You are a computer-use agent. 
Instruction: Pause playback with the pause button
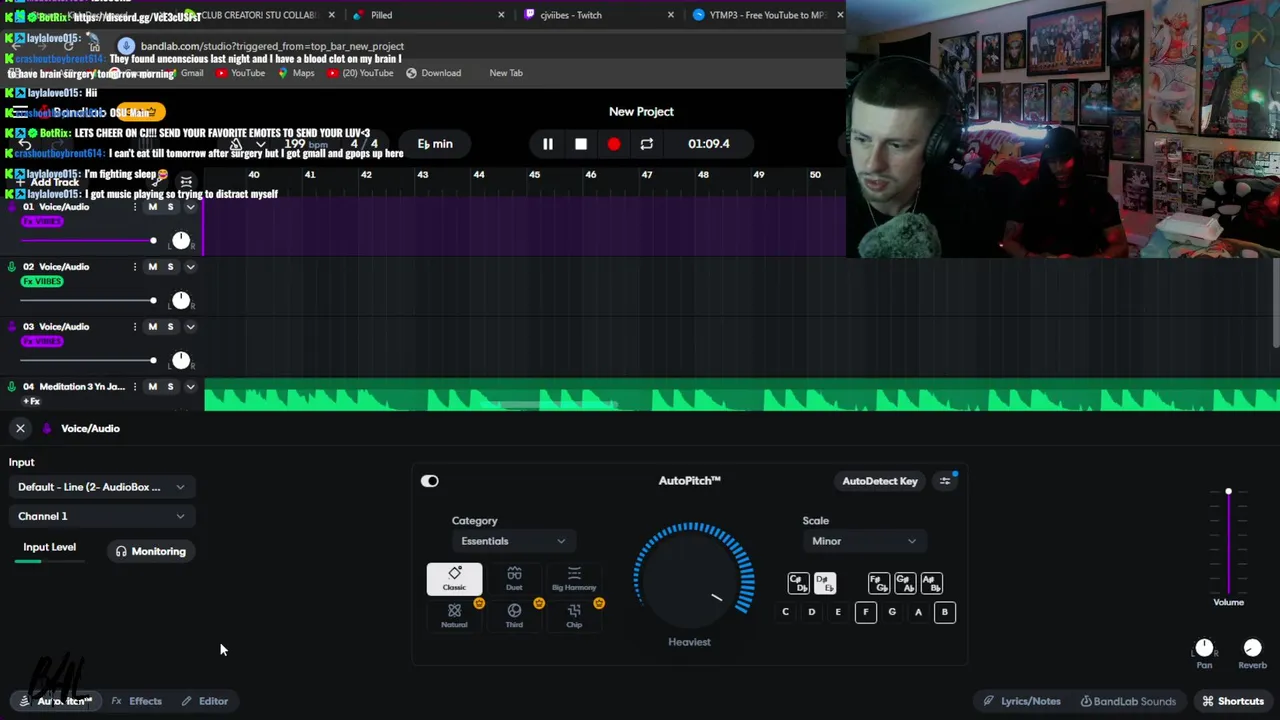[x=548, y=144]
